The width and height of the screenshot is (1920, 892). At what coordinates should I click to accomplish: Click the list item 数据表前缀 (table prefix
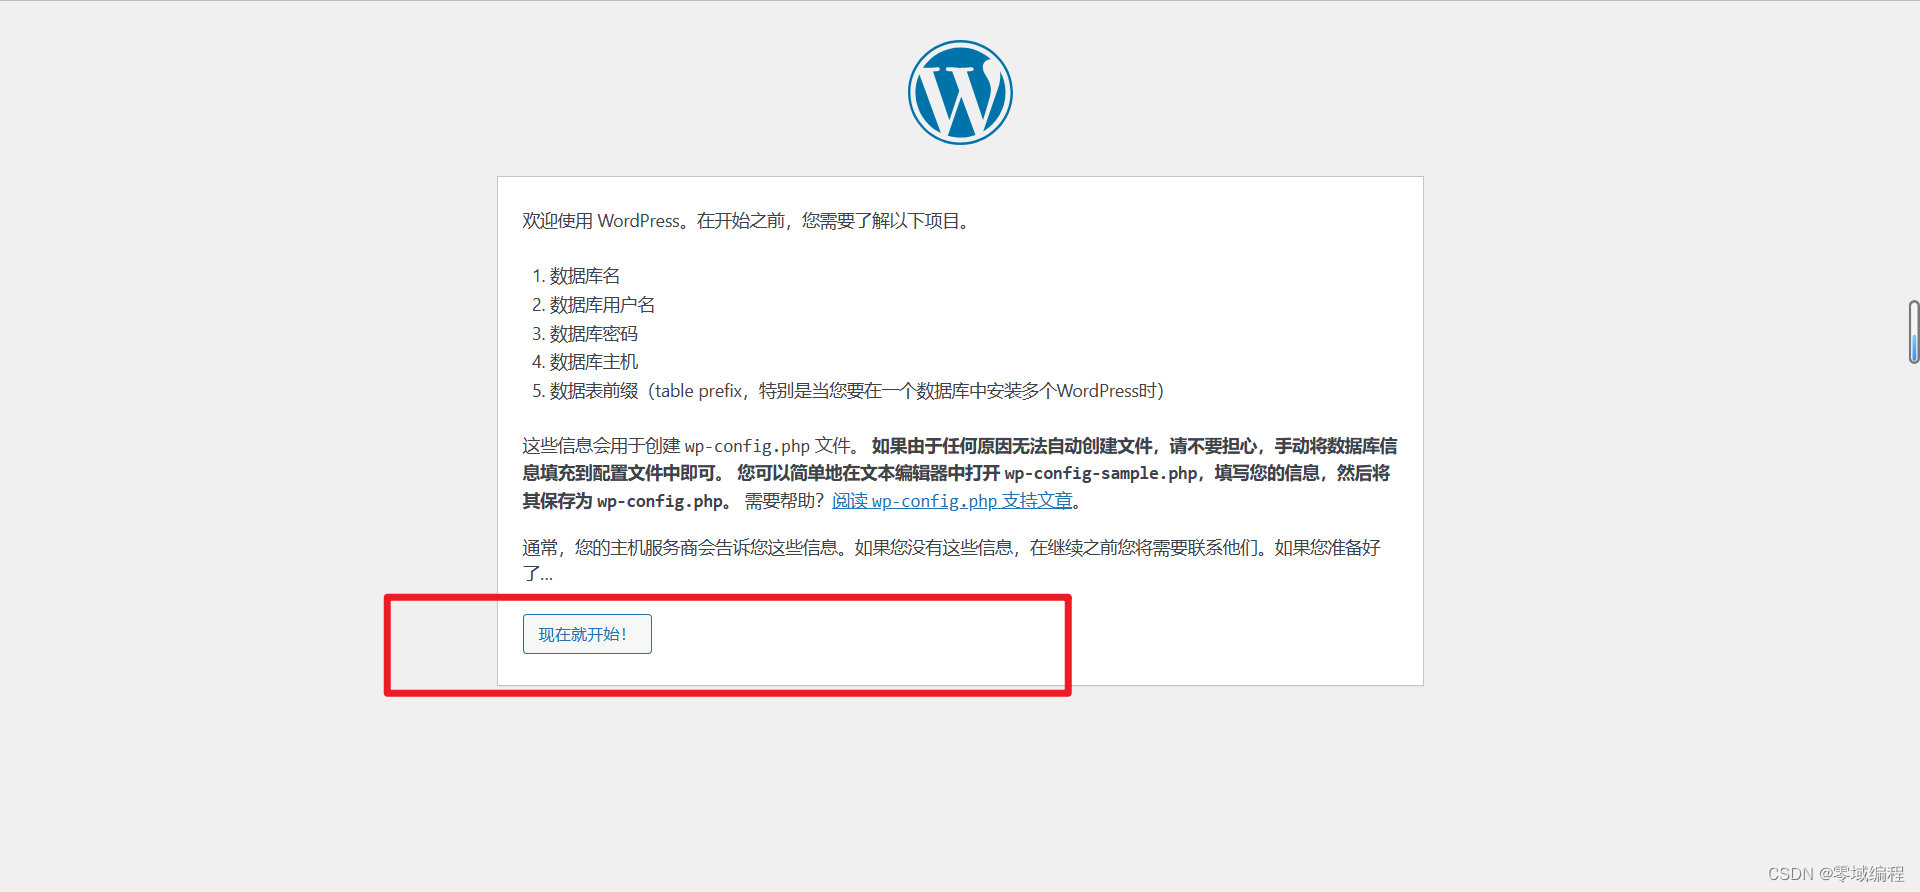point(857,391)
